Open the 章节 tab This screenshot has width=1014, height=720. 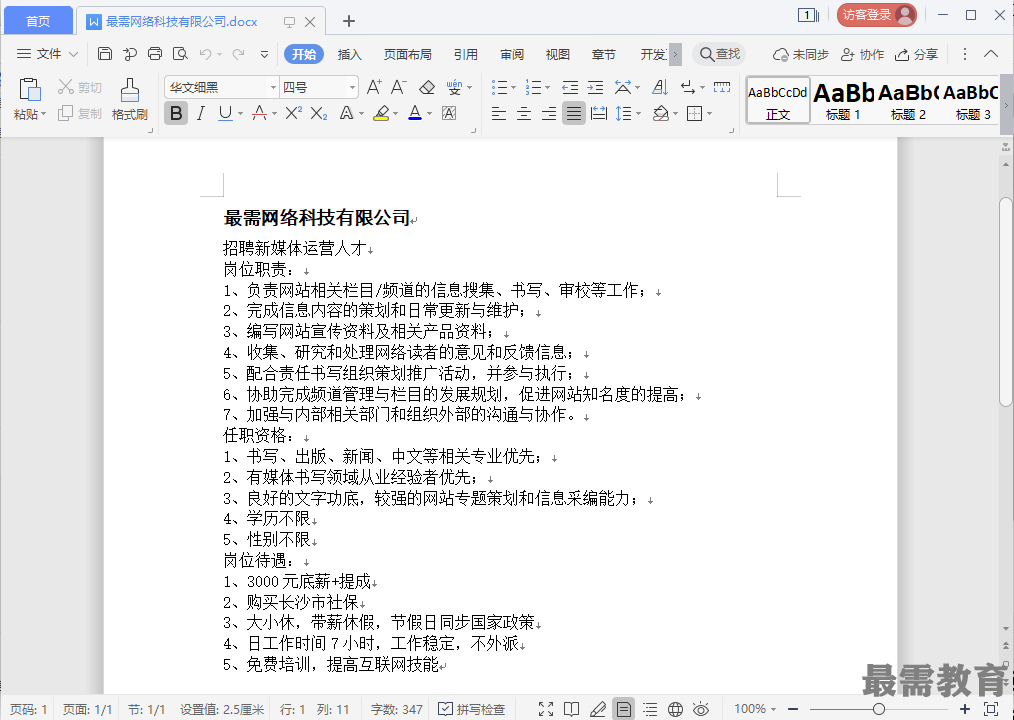point(603,54)
